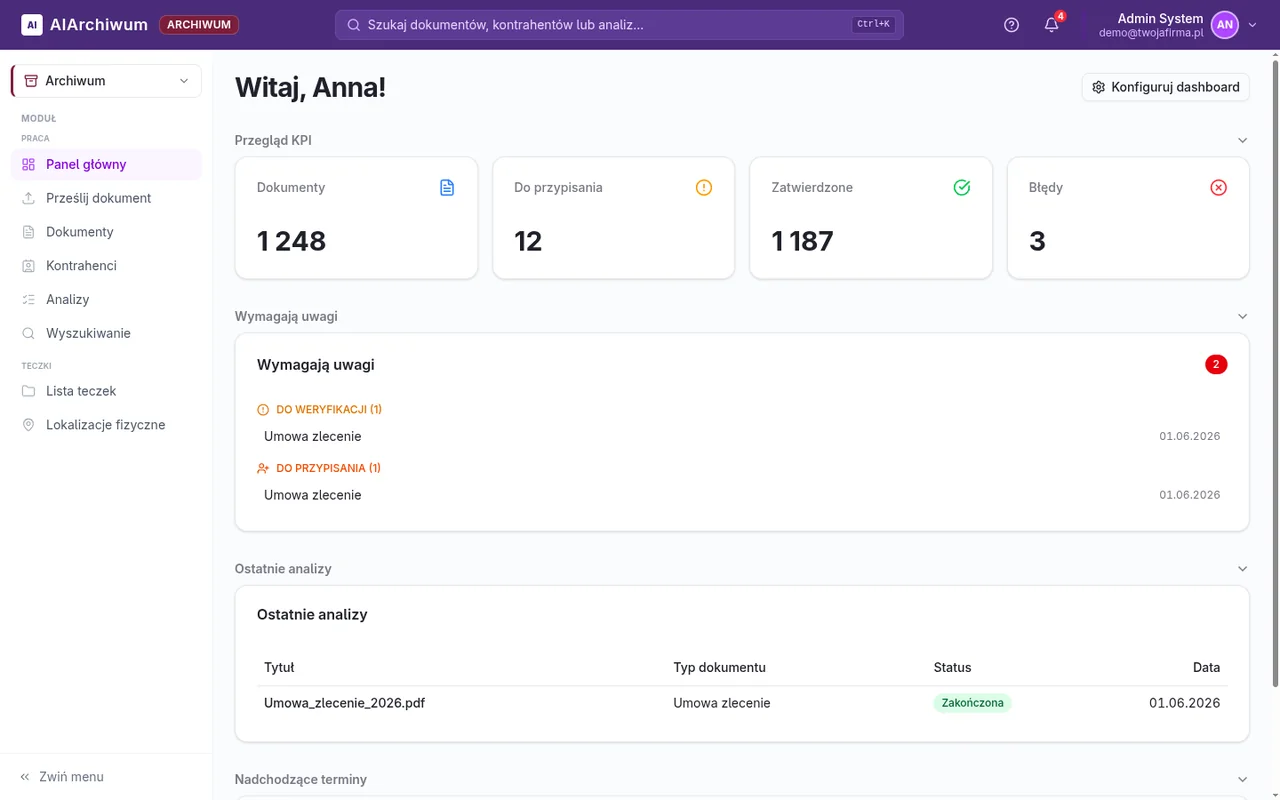Open Lista teczek

[x=106, y=391]
